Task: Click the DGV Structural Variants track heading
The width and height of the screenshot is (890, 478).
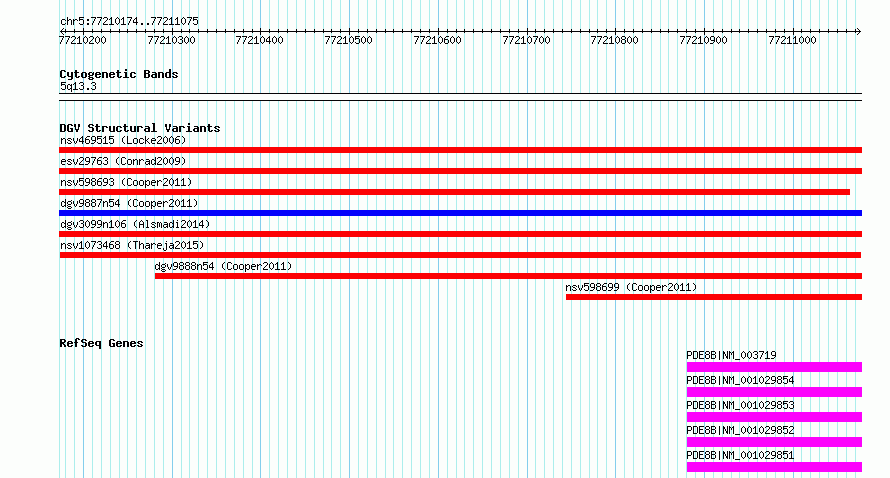Action: point(140,128)
